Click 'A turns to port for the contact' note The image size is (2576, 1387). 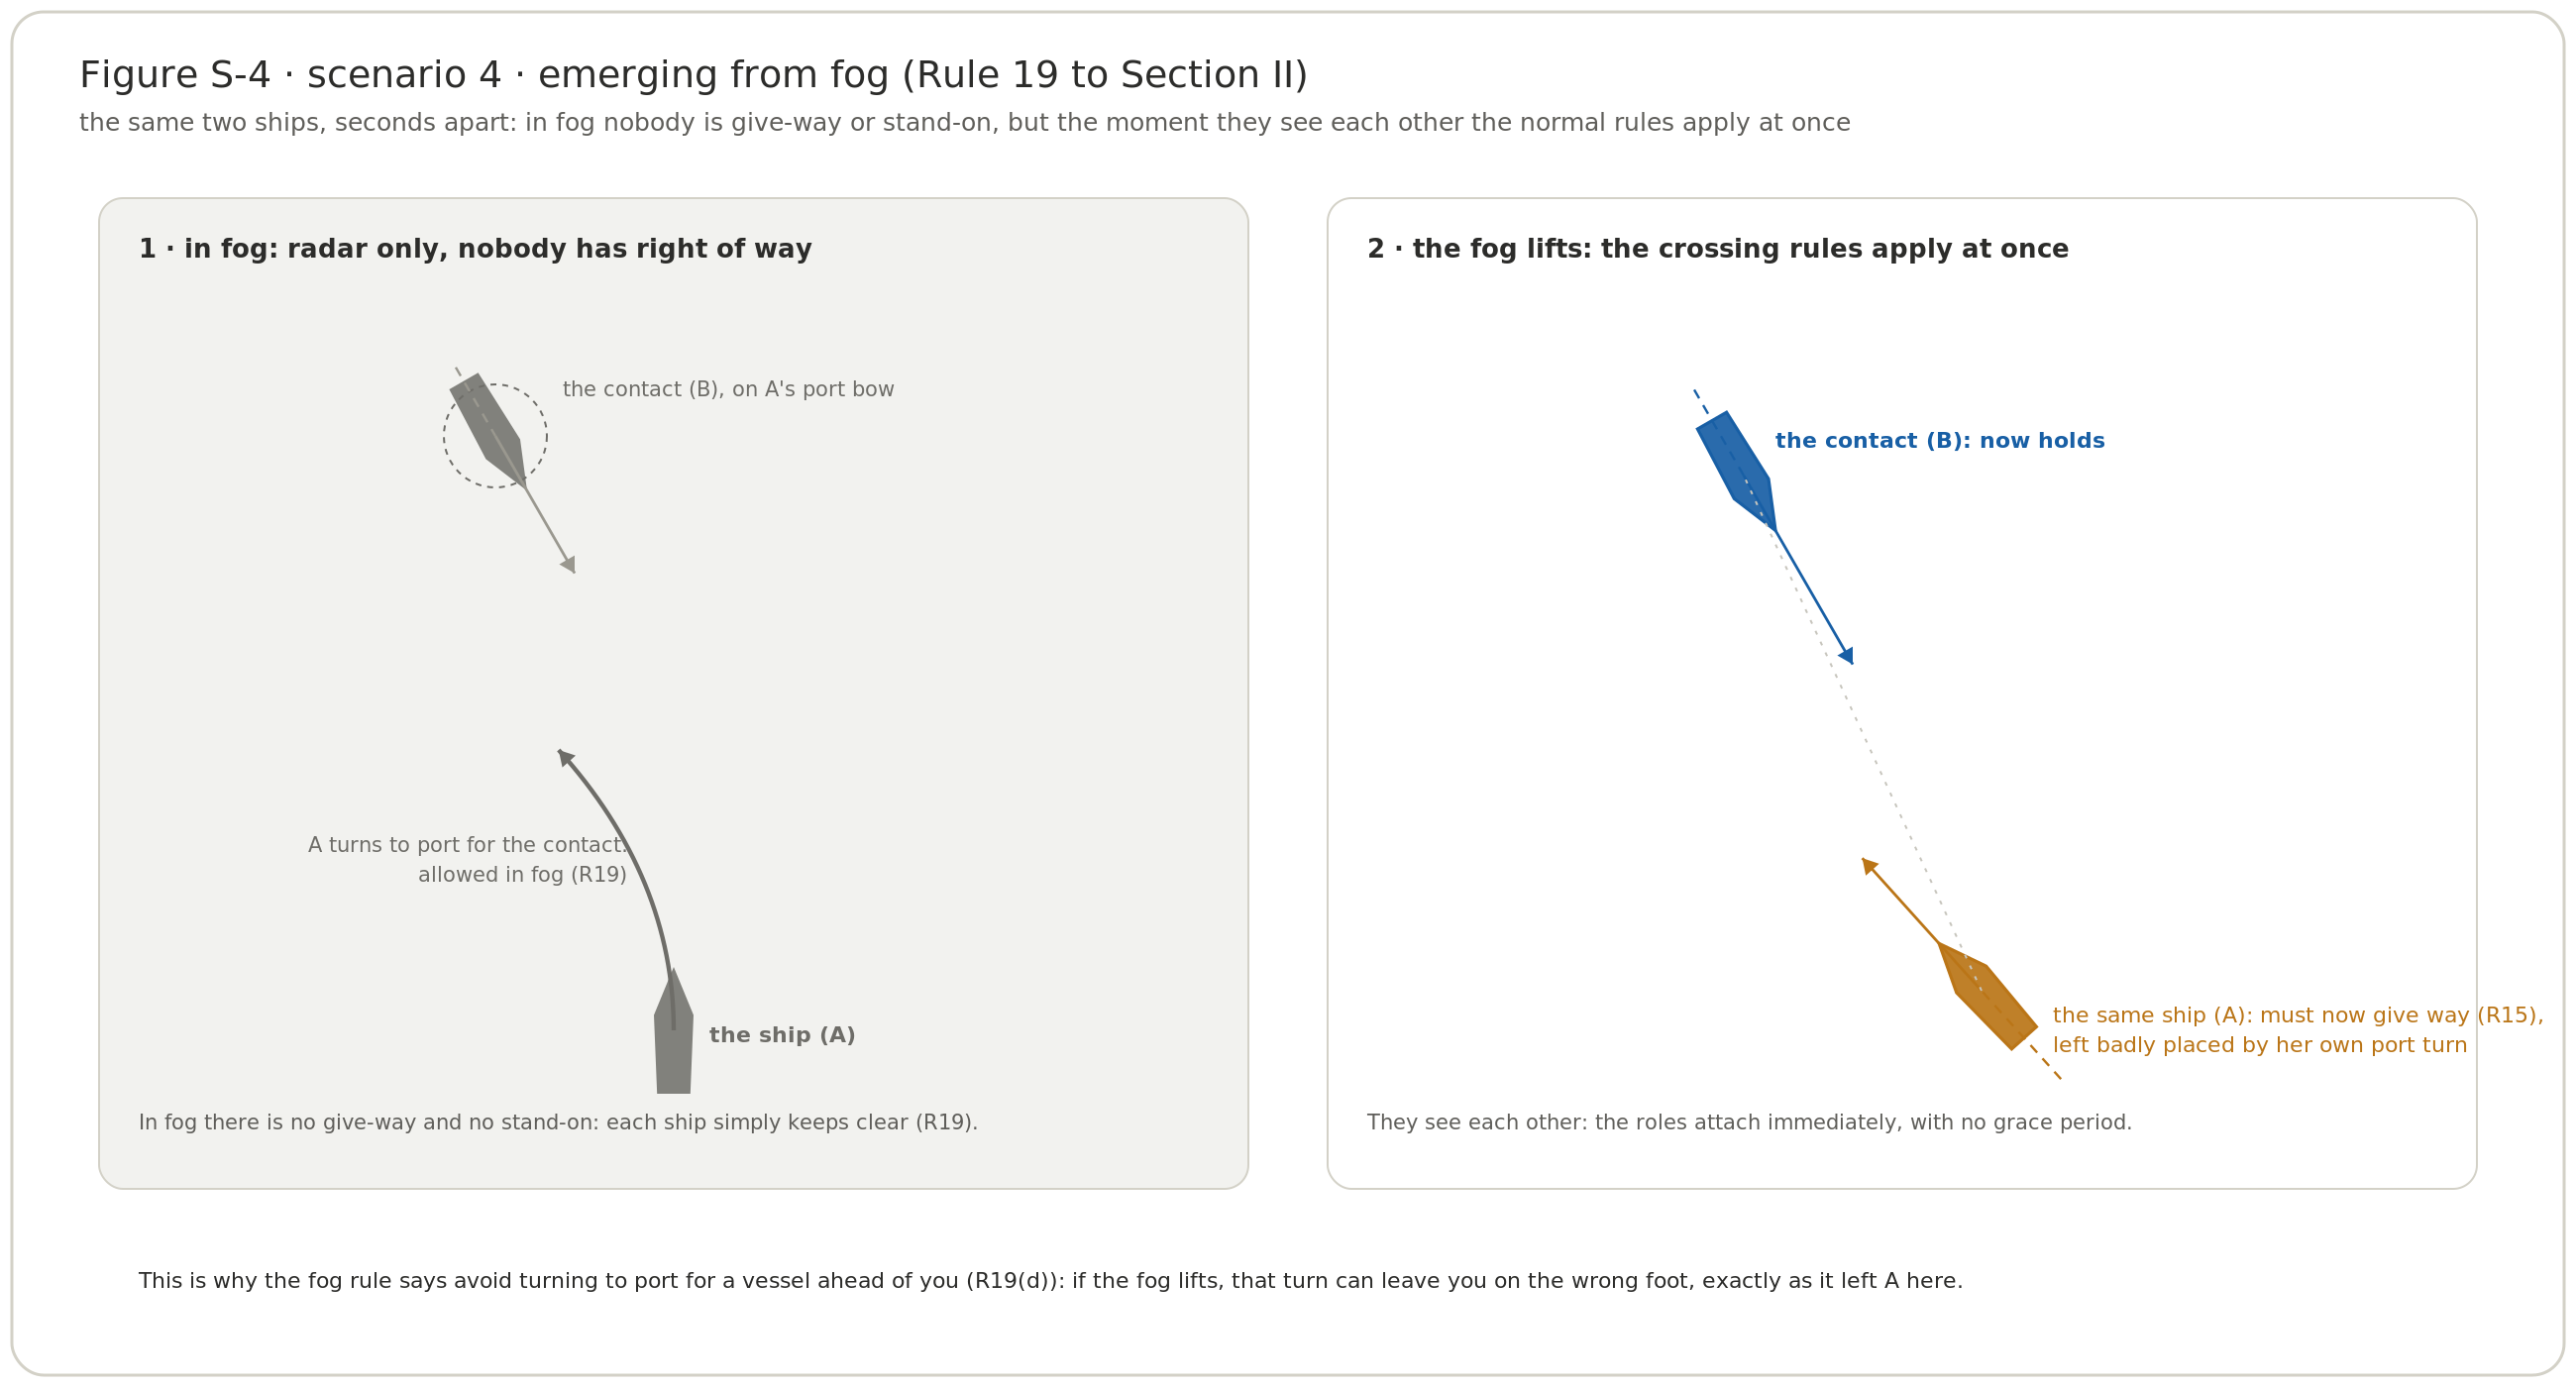[x=467, y=845]
